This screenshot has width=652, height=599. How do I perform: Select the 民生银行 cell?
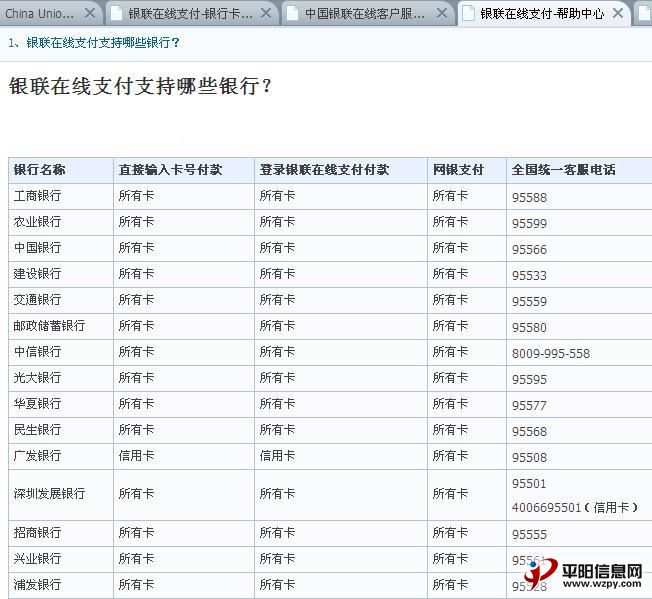click(61, 430)
